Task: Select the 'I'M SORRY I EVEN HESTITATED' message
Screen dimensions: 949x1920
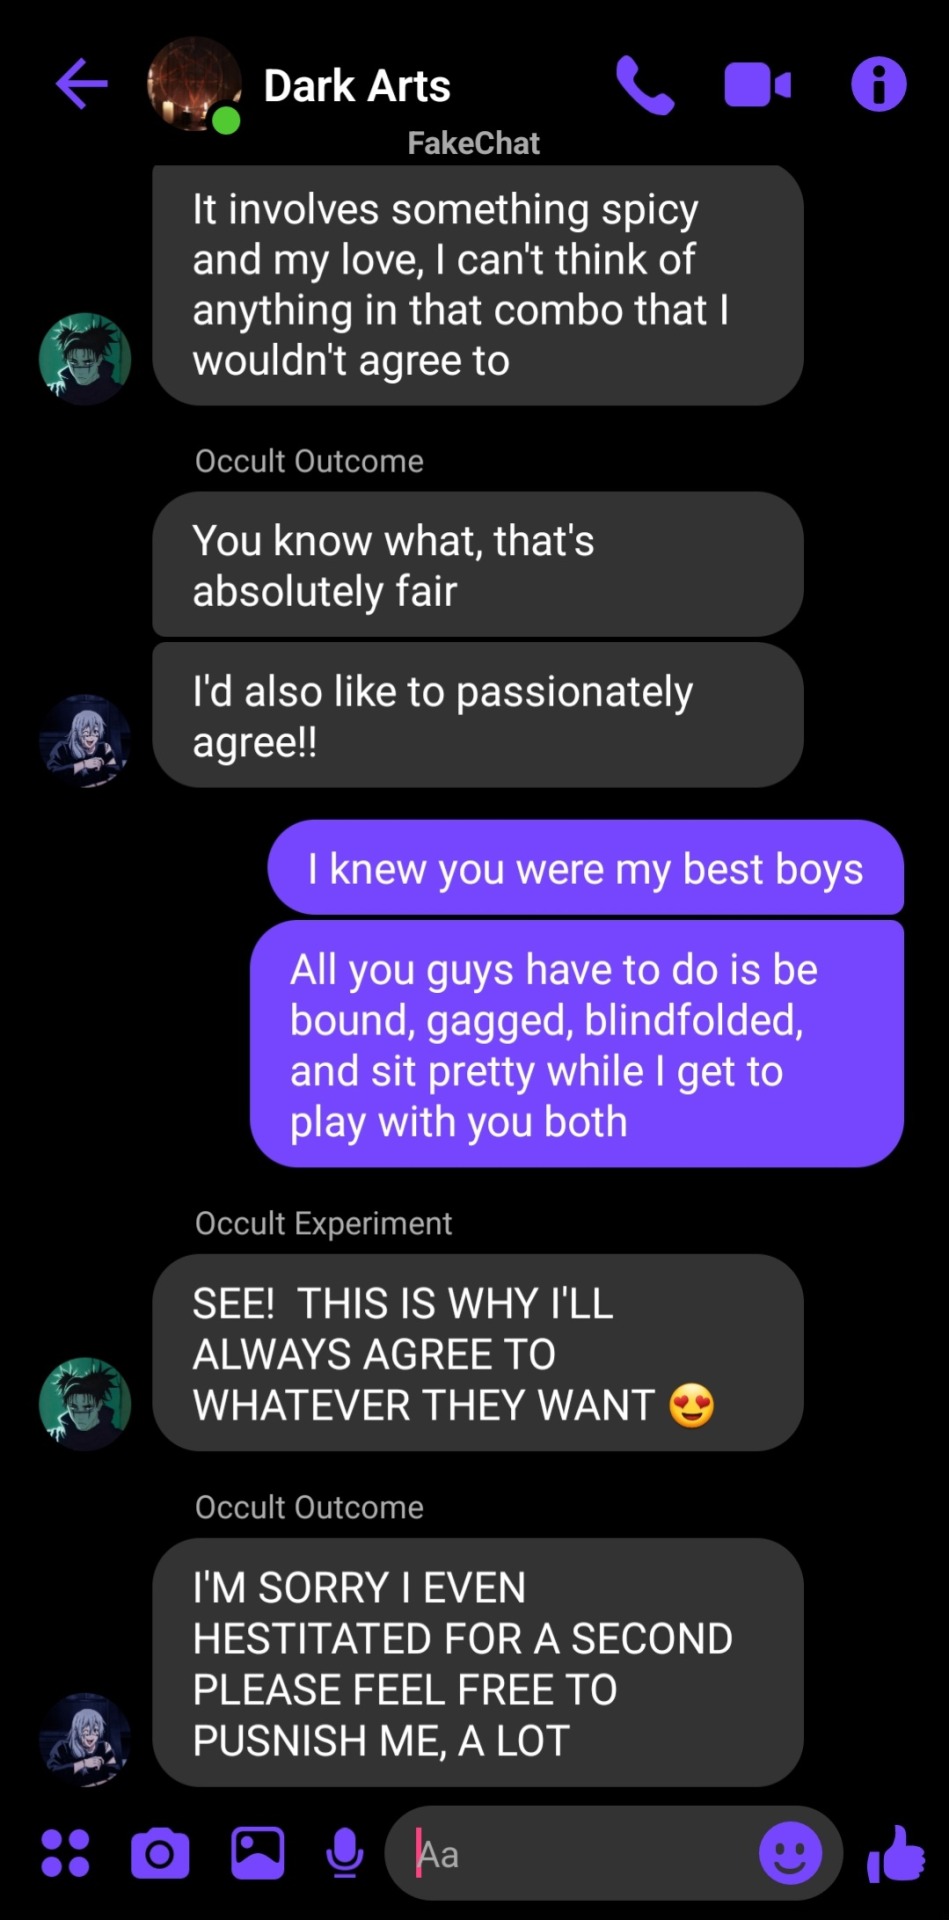Action: 478,1663
